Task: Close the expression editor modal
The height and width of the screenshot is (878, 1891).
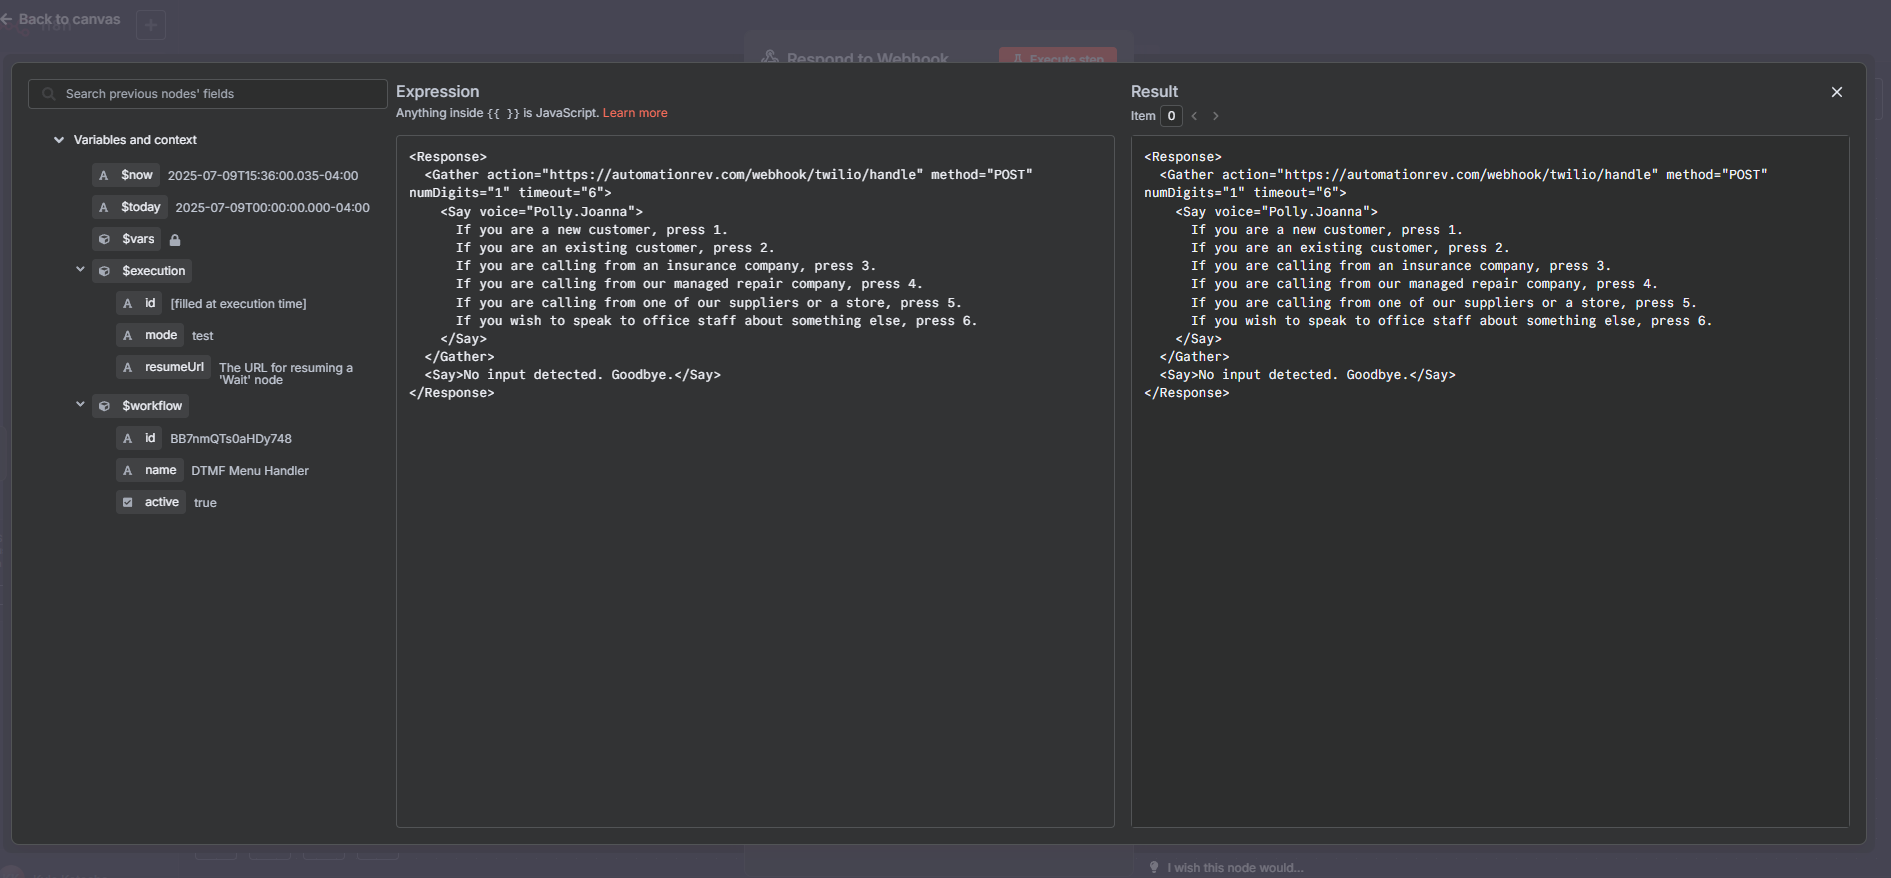Action: [1836, 92]
